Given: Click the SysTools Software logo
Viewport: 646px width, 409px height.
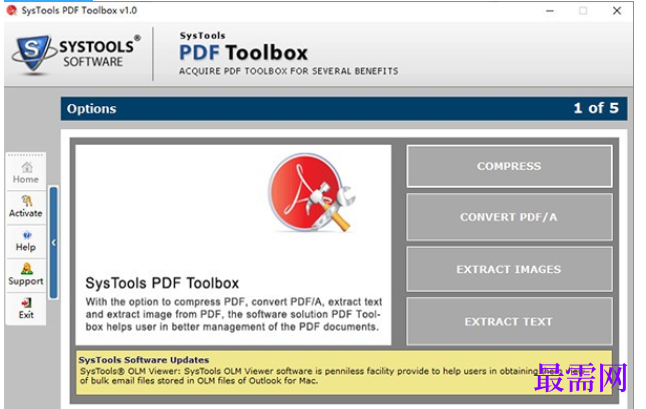Looking at the screenshot, I should coord(76,55).
